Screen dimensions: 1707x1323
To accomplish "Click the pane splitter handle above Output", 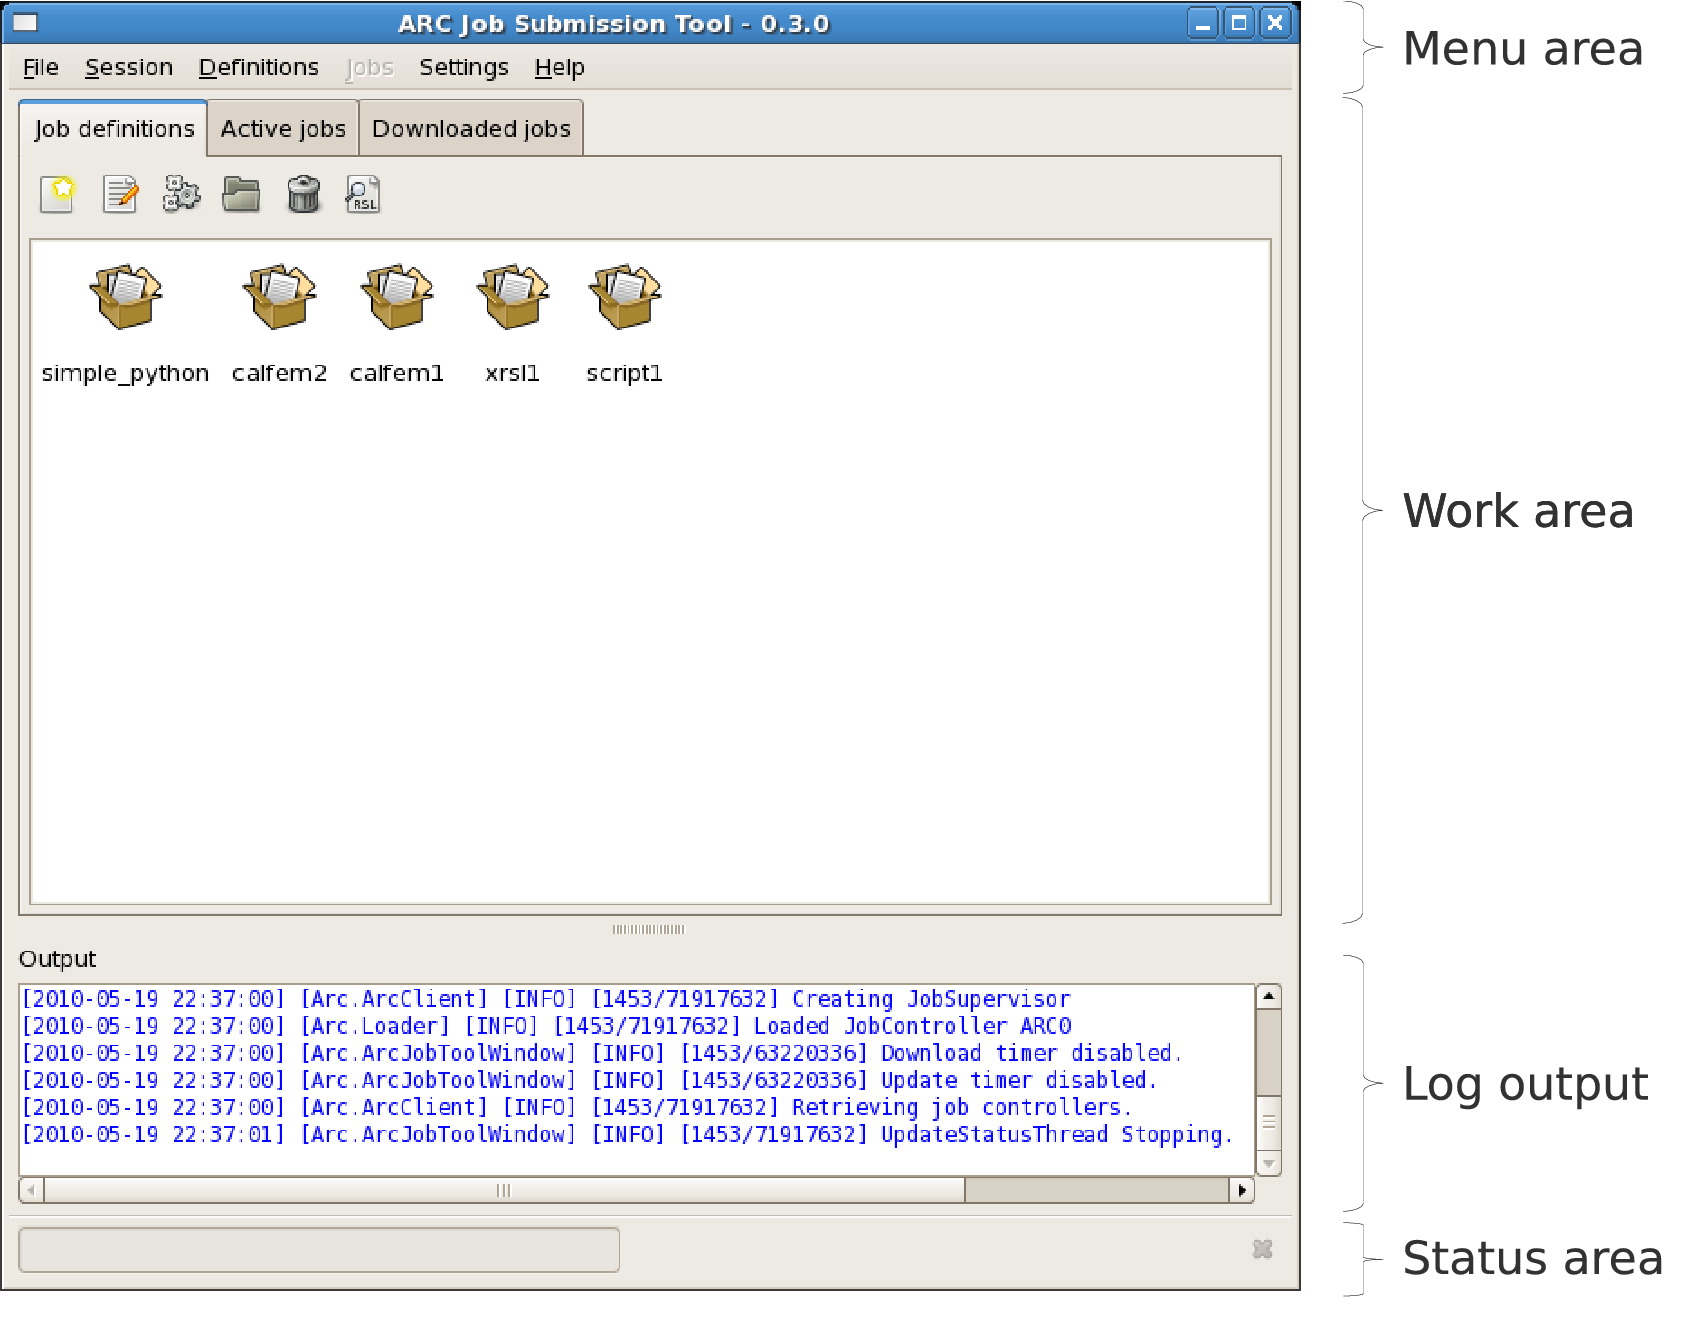I will tap(649, 929).
